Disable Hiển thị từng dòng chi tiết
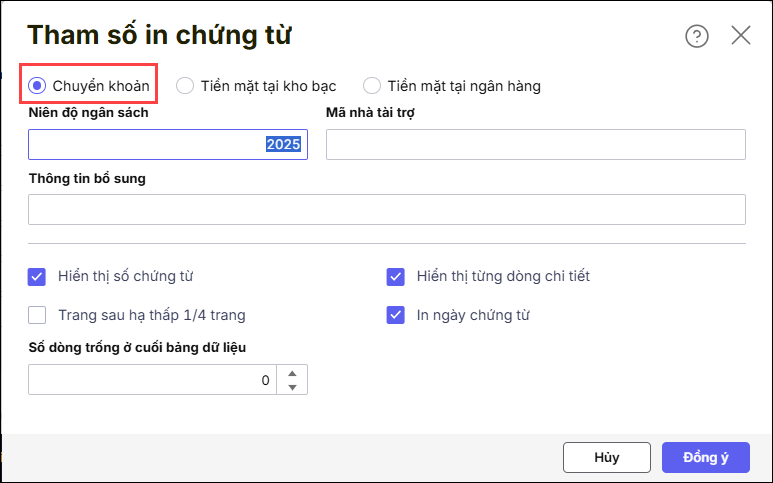 point(395,276)
